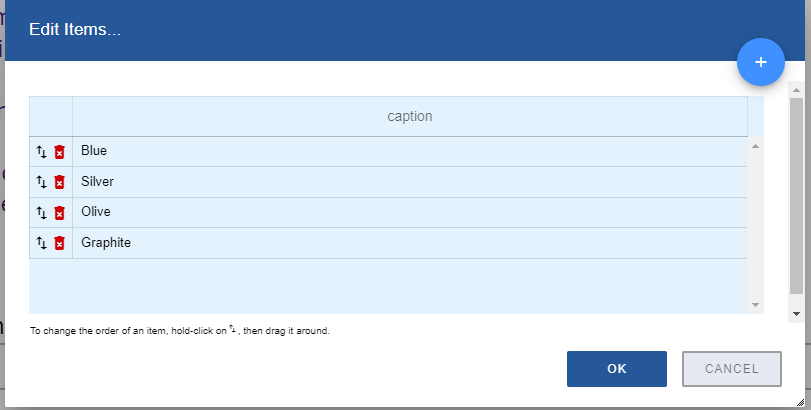Click the reorder arrows for Silver
The width and height of the screenshot is (811, 410).
click(x=42, y=182)
